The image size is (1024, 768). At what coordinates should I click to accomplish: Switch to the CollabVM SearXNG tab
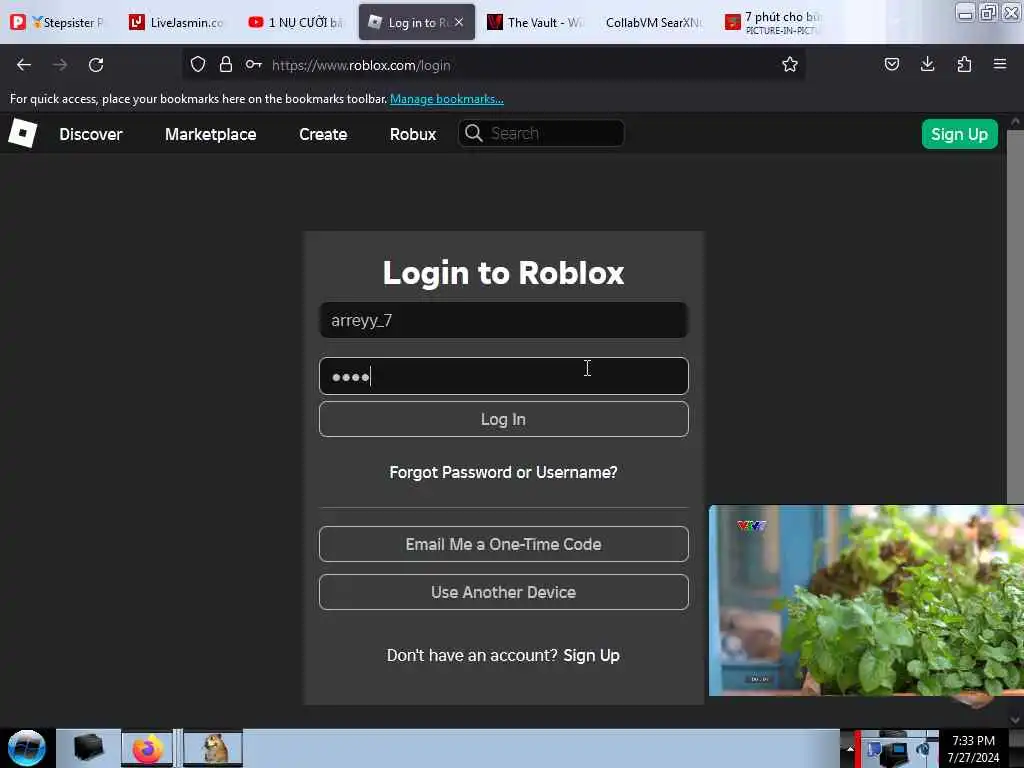pyautogui.click(x=654, y=22)
